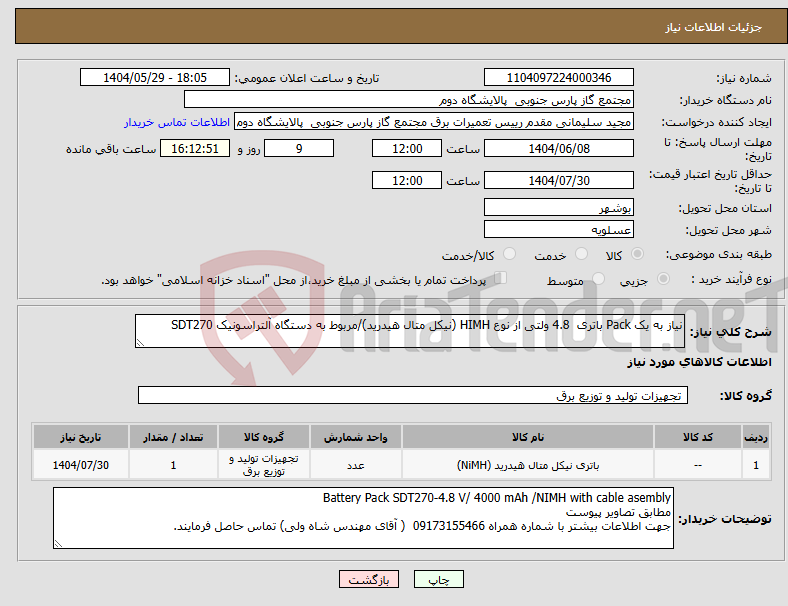Click the response deadline date 1404/06/08
This screenshot has height=606, width=788.
(559, 149)
